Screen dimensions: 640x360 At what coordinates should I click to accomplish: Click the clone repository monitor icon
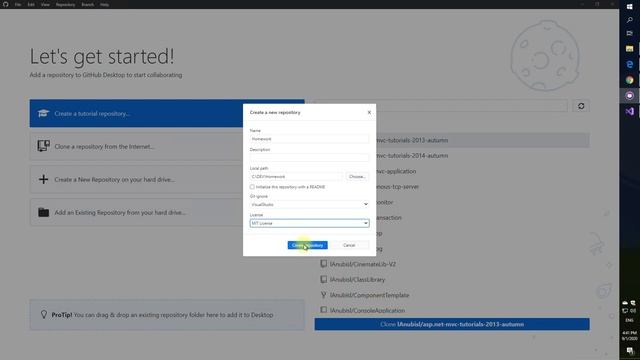[x=43, y=146]
